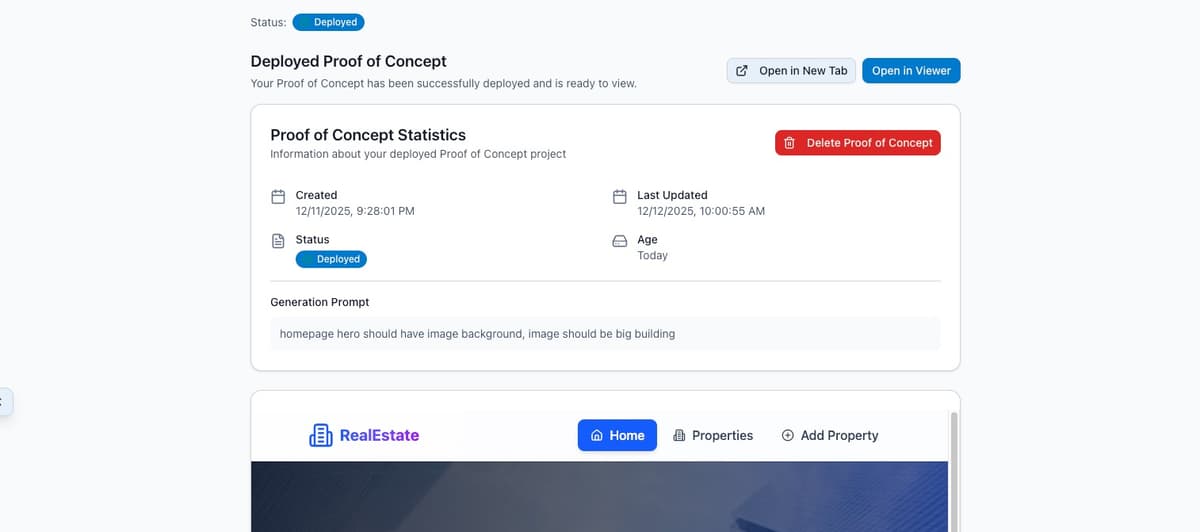
Task: Click the generation prompt text box
Action: pyautogui.click(x=605, y=334)
